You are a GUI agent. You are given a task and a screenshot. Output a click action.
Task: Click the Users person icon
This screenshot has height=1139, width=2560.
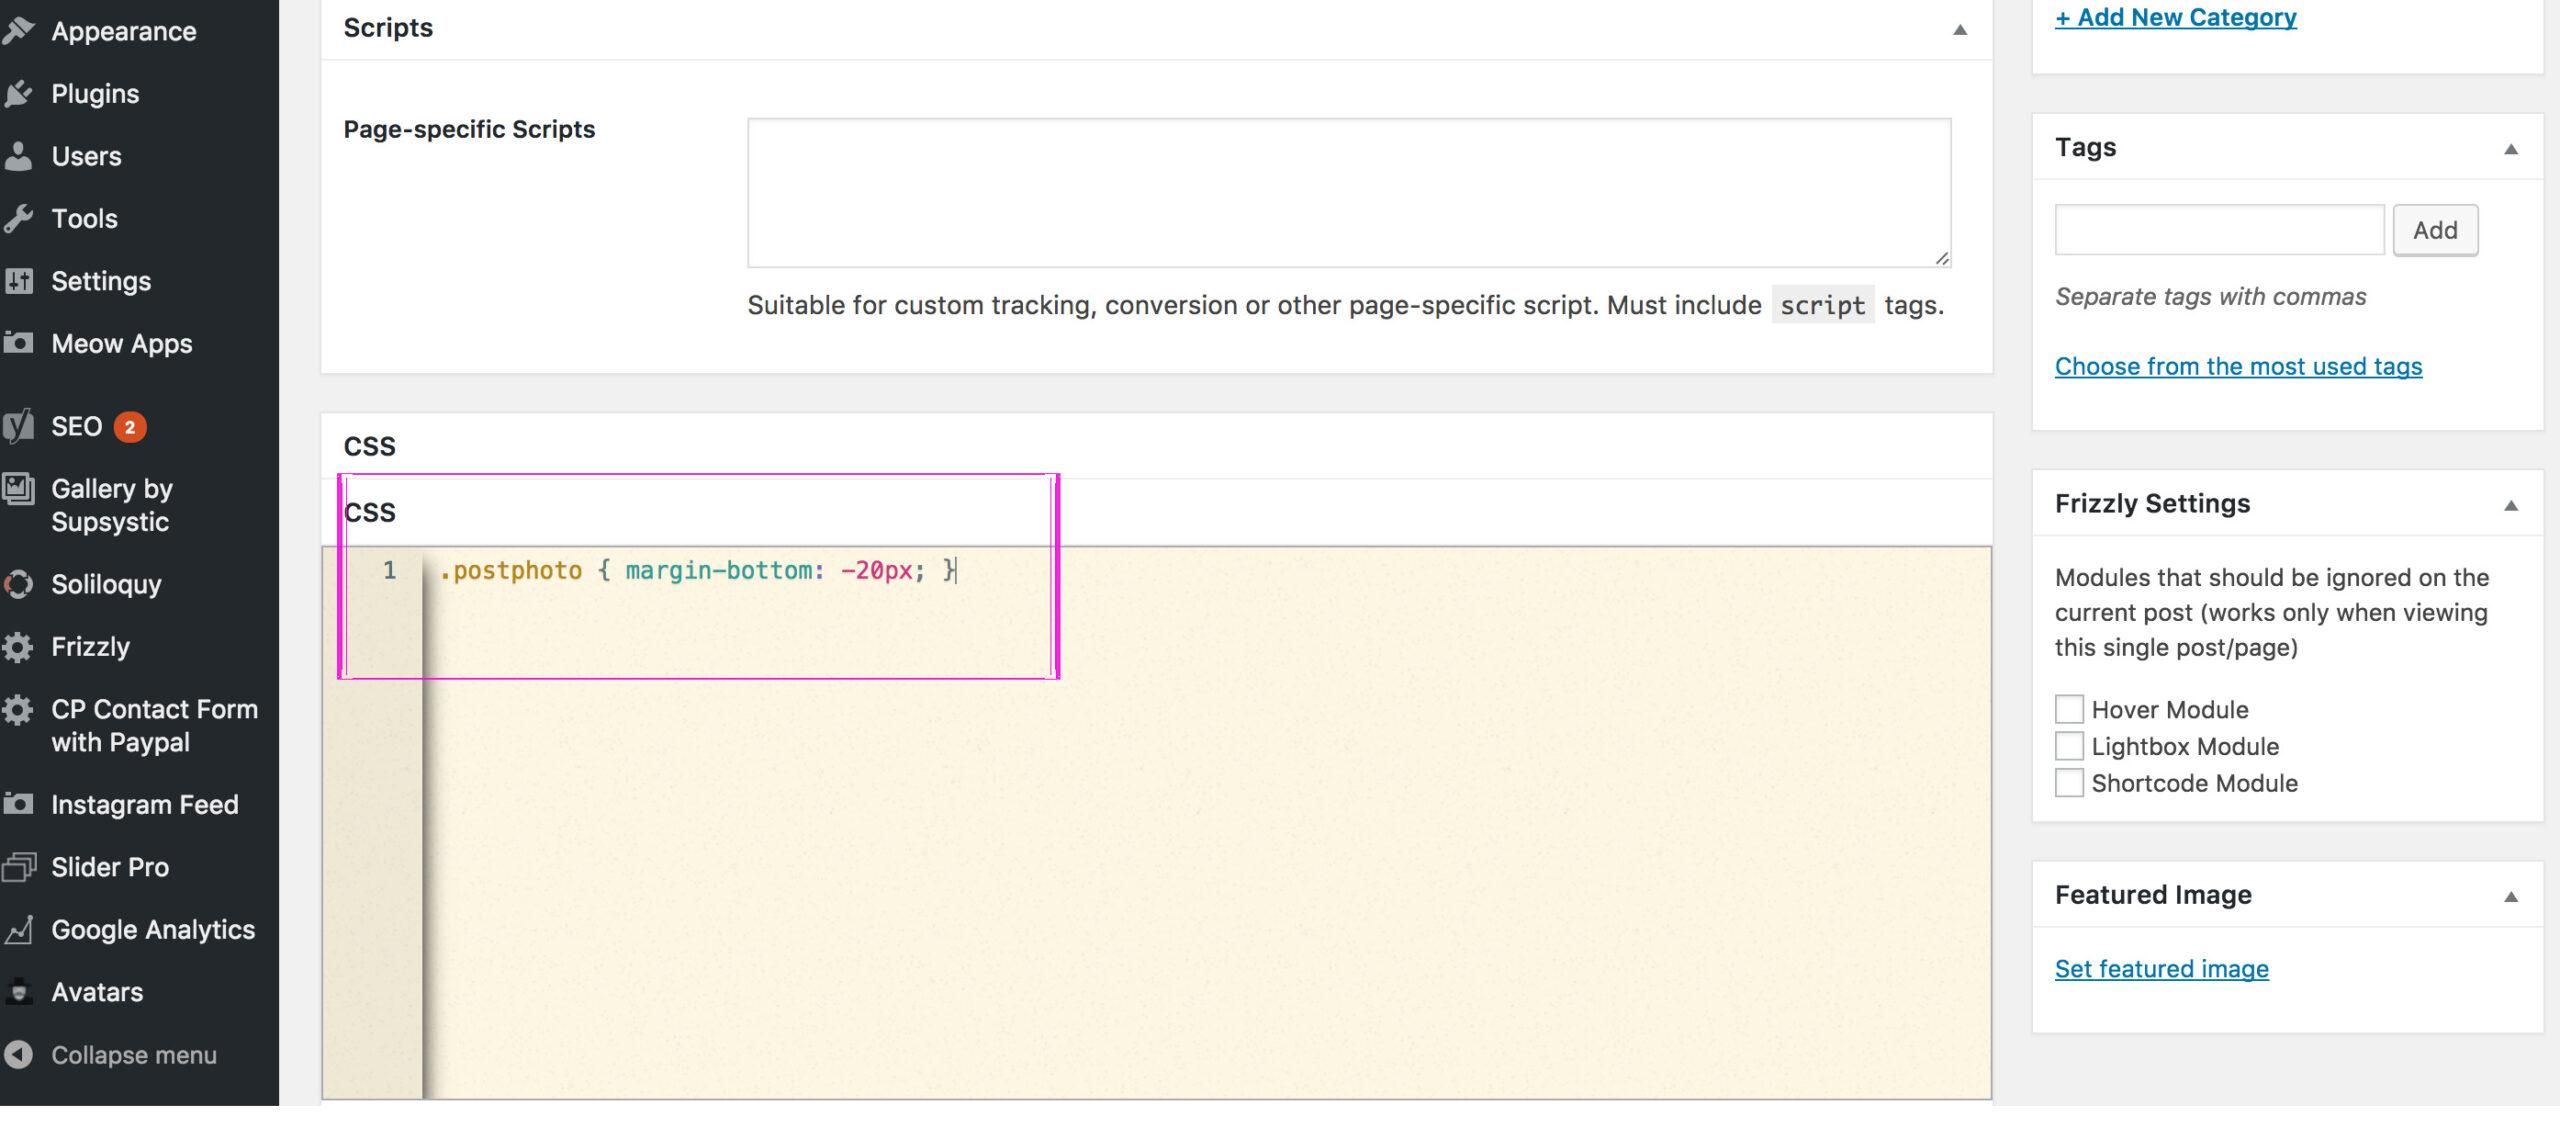coord(18,156)
